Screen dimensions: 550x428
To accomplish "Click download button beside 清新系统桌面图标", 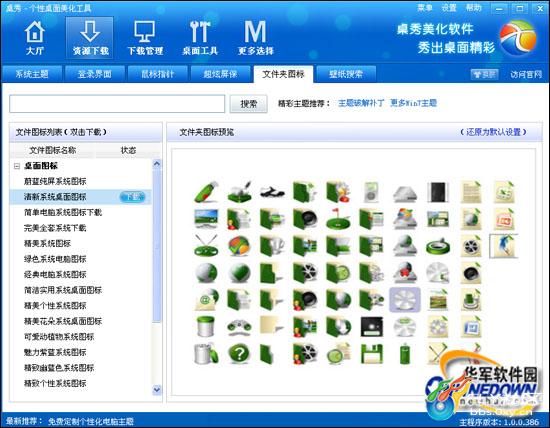I will point(132,197).
